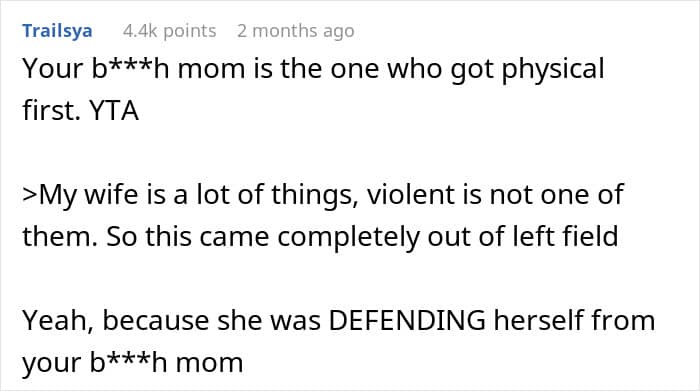This screenshot has width=700, height=391.
Task: Select the capitalized word DEFENDING
Action: (x=407, y=320)
